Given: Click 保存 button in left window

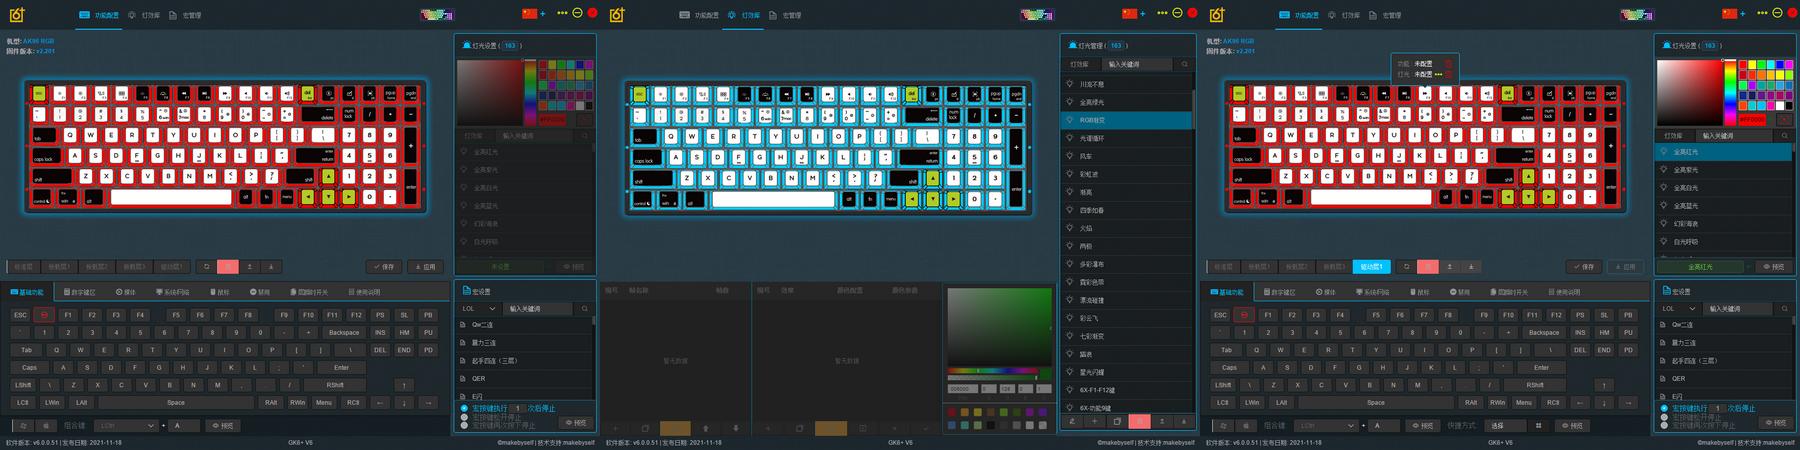Looking at the screenshot, I should click(x=384, y=267).
